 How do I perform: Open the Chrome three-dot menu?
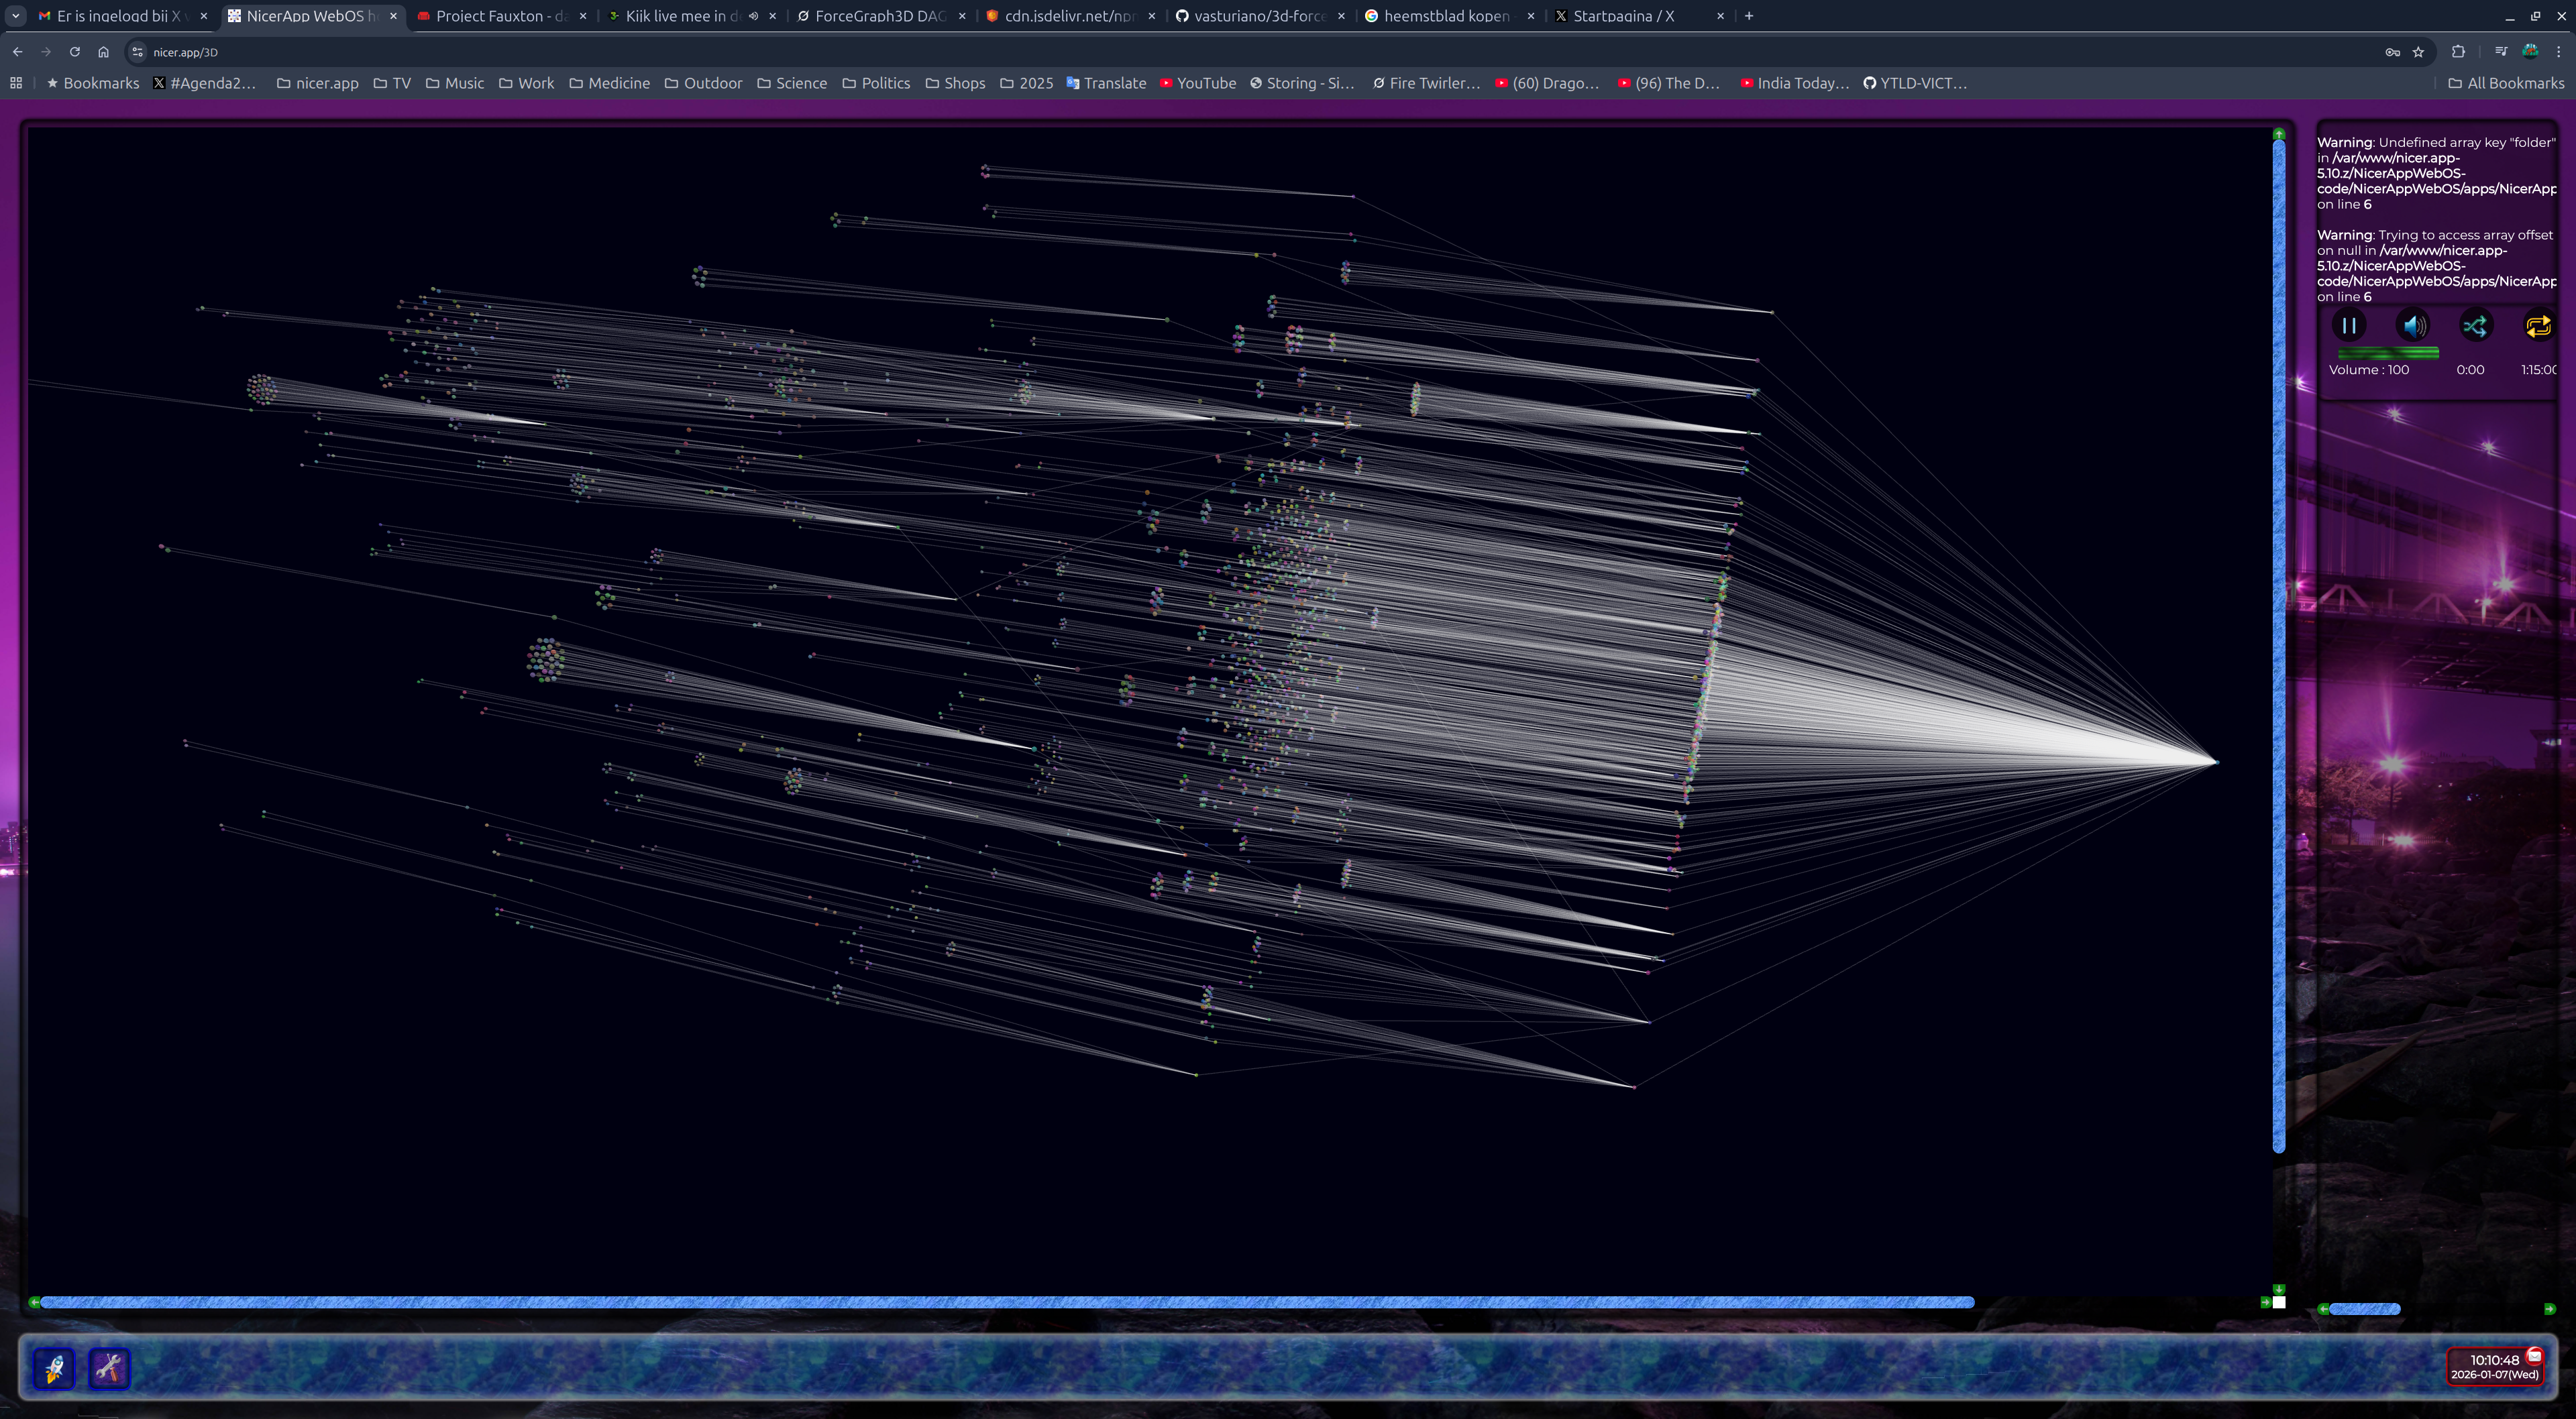point(2559,52)
